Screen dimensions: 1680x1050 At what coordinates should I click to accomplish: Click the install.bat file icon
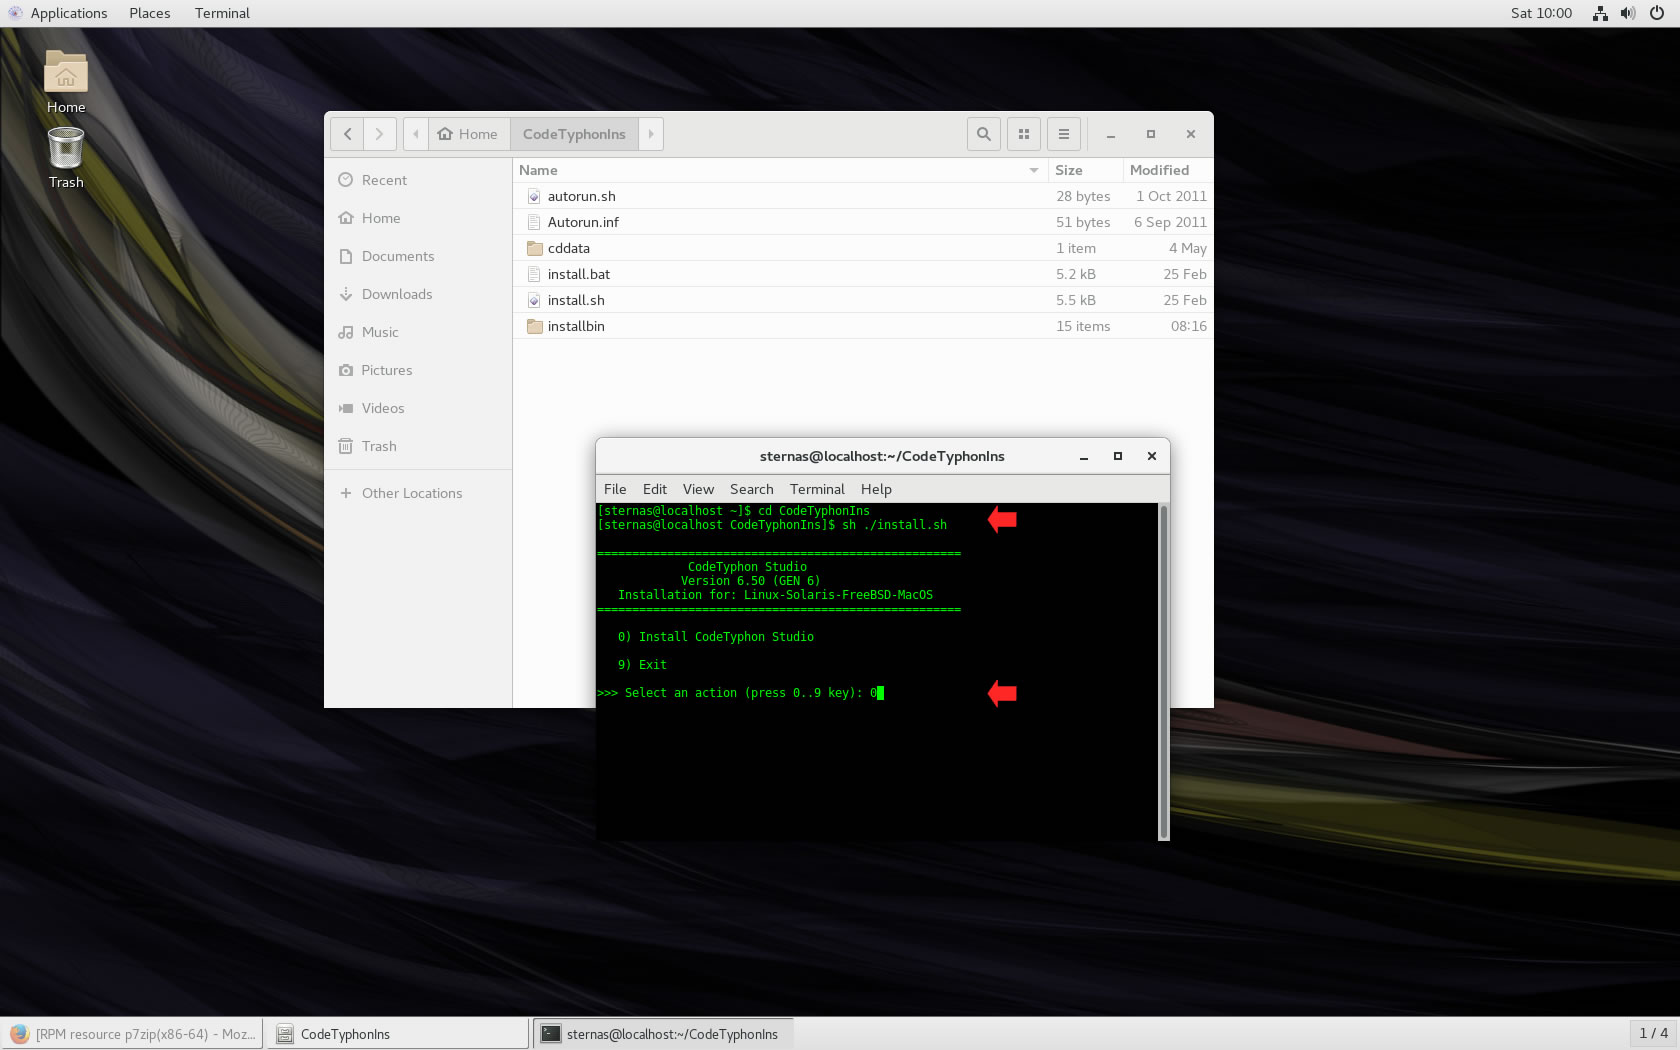(534, 274)
